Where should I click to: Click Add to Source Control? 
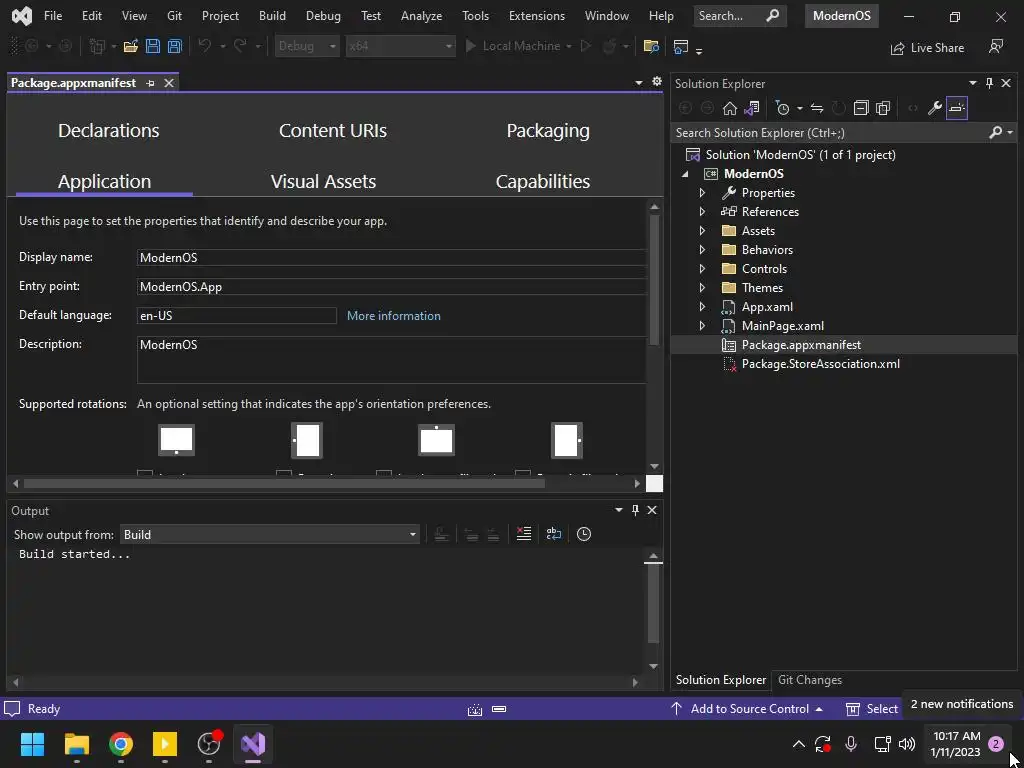point(746,709)
